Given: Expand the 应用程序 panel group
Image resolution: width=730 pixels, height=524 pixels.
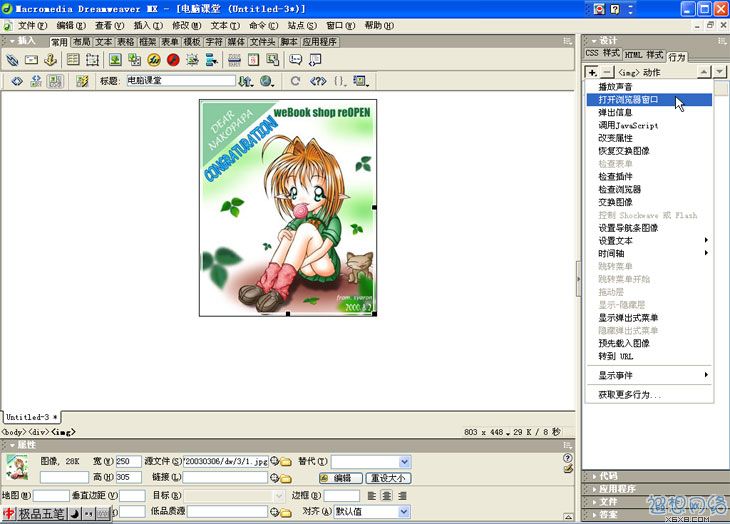Looking at the screenshot, I should click(617, 489).
